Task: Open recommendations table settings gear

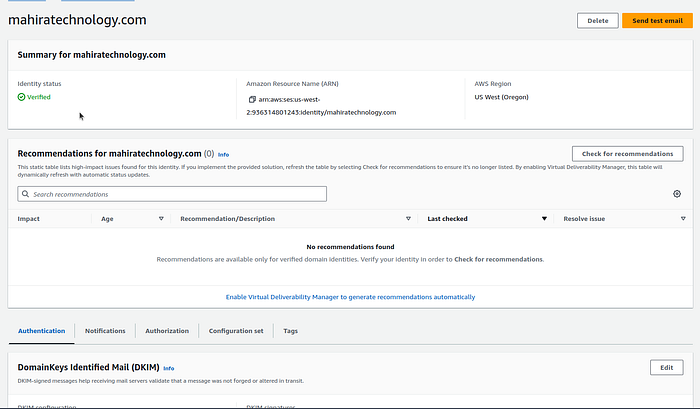Action: coord(677,194)
